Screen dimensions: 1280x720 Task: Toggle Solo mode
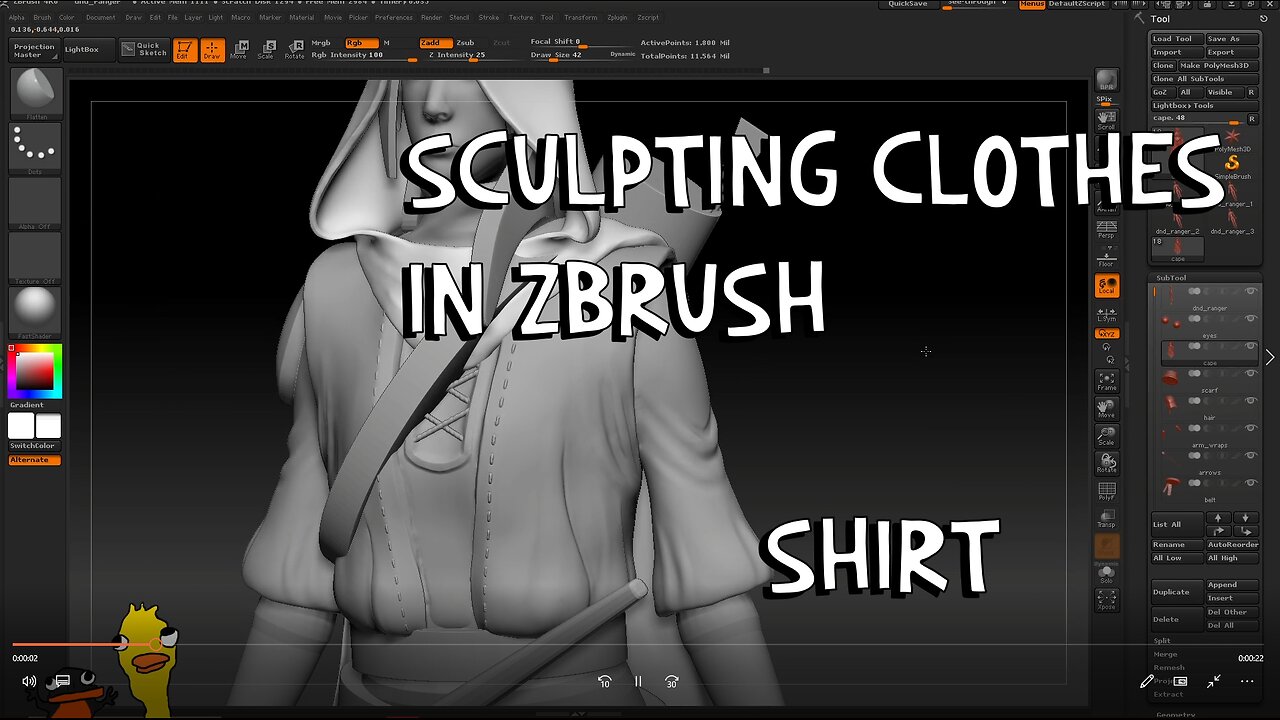[x=1106, y=573]
